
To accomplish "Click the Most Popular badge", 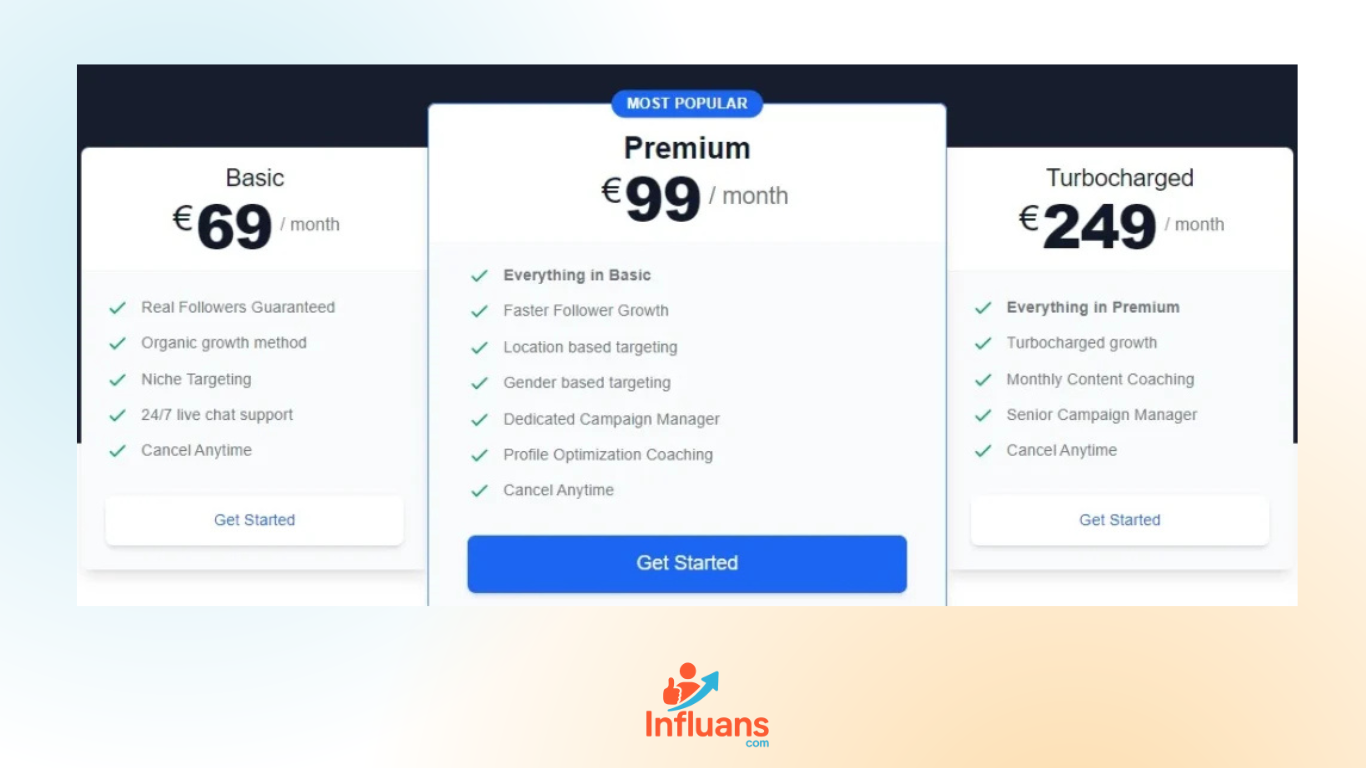I will point(687,103).
